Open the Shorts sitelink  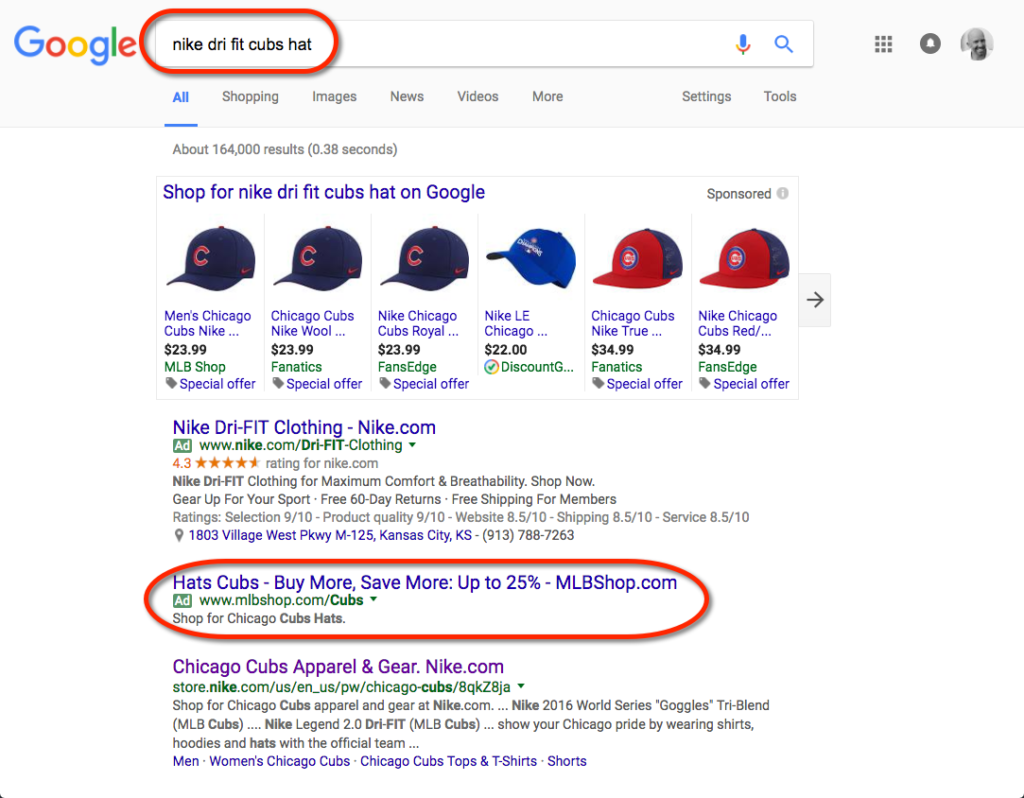click(567, 761)
